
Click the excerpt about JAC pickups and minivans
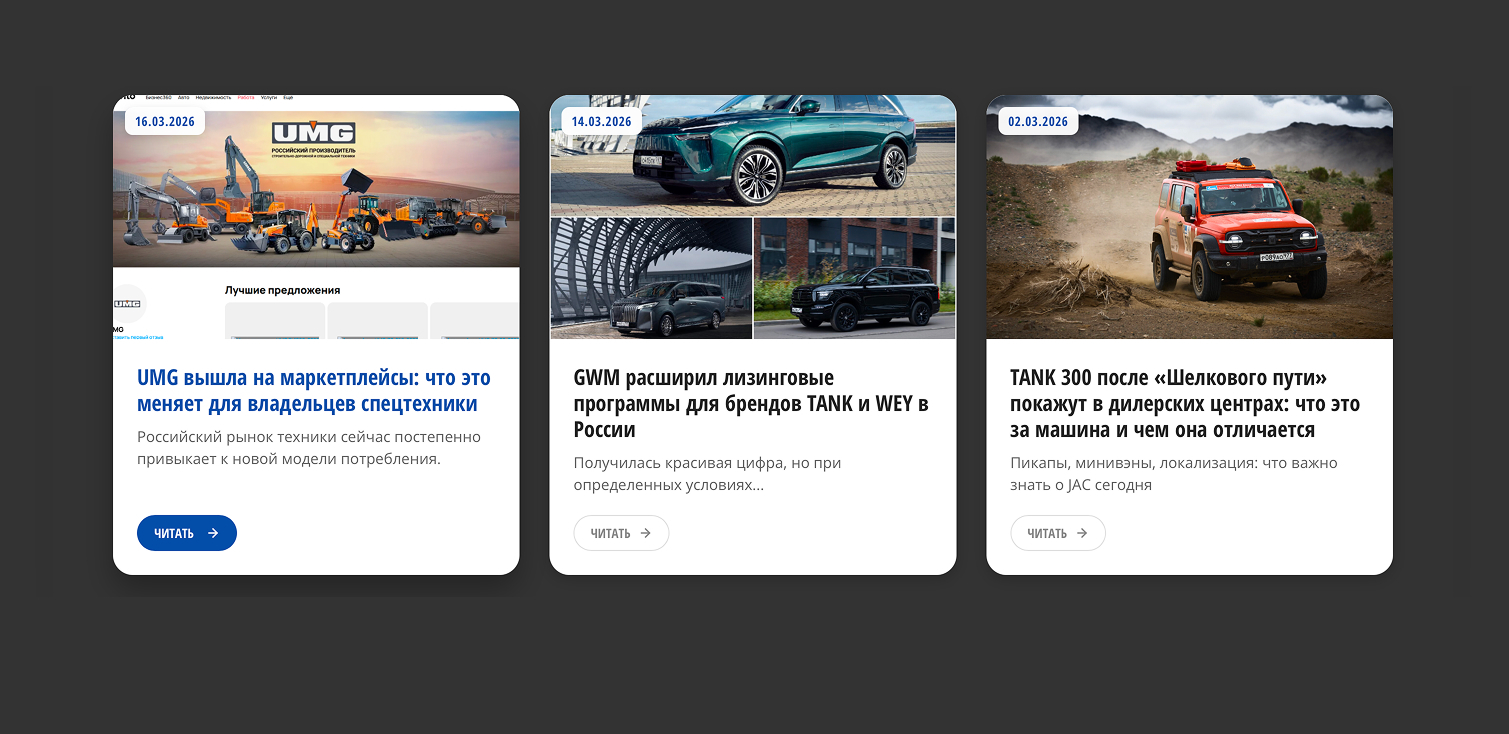(1174, 474)
